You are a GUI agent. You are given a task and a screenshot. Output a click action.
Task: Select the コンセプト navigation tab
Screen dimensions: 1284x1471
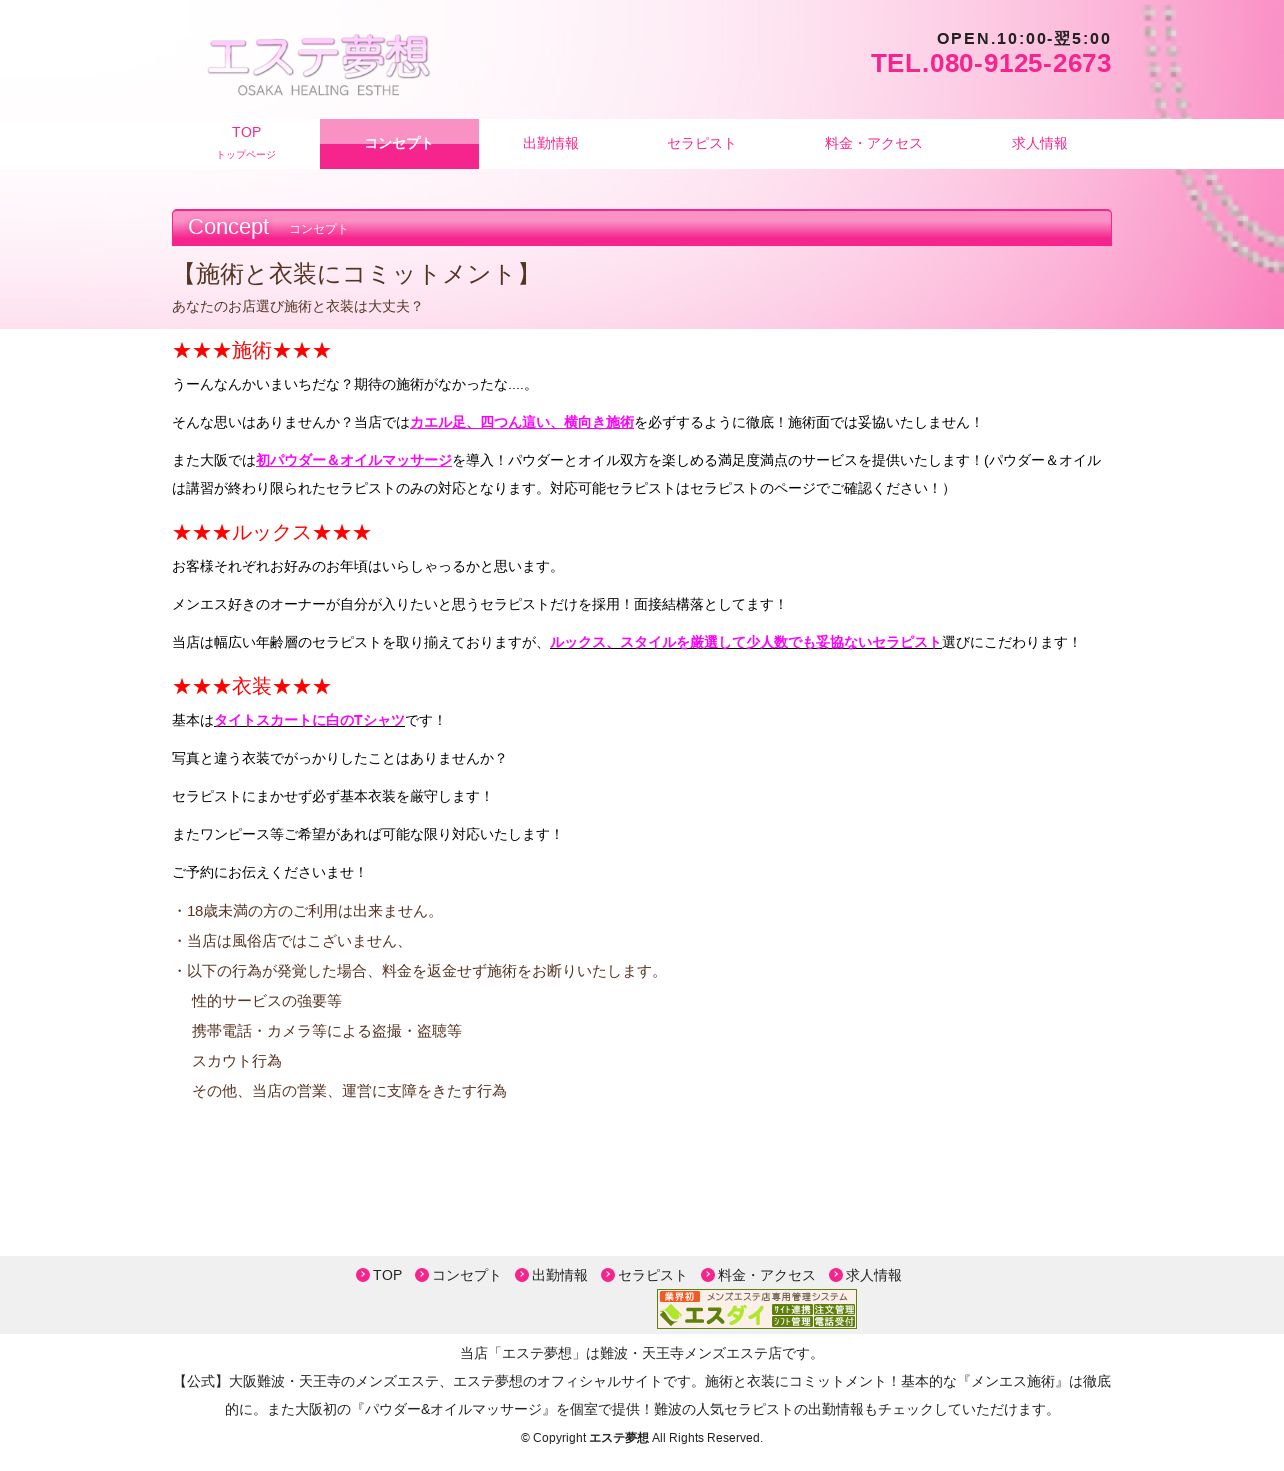(399, 144)
